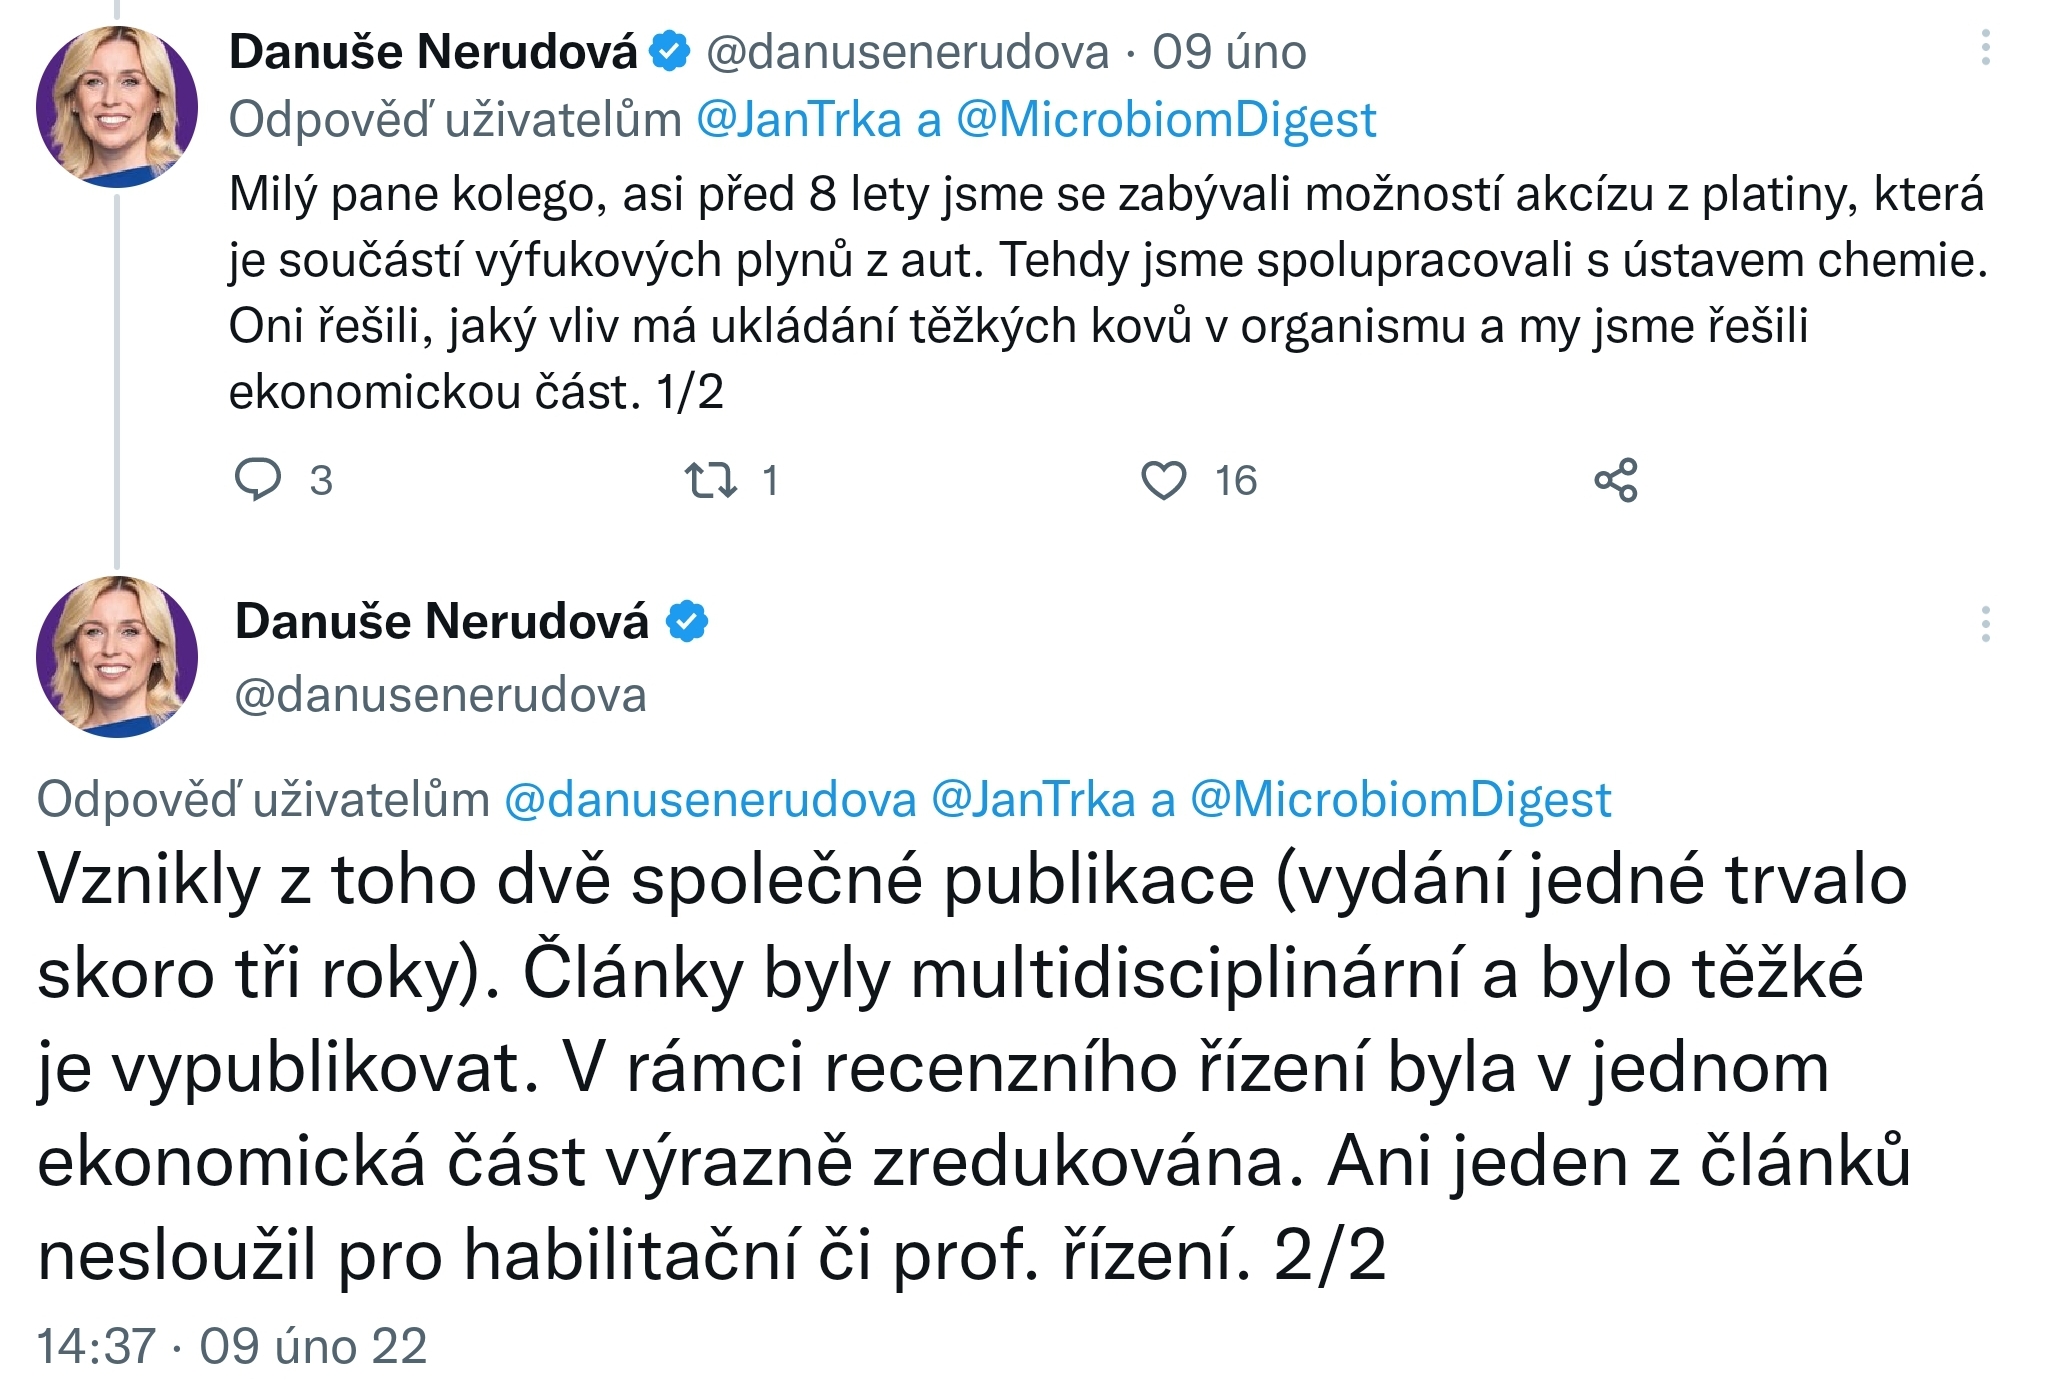Screen dimensions: 2046x1394
Task: Click @danusenerudova handle under second tweet name
Action: coord(440,695)
